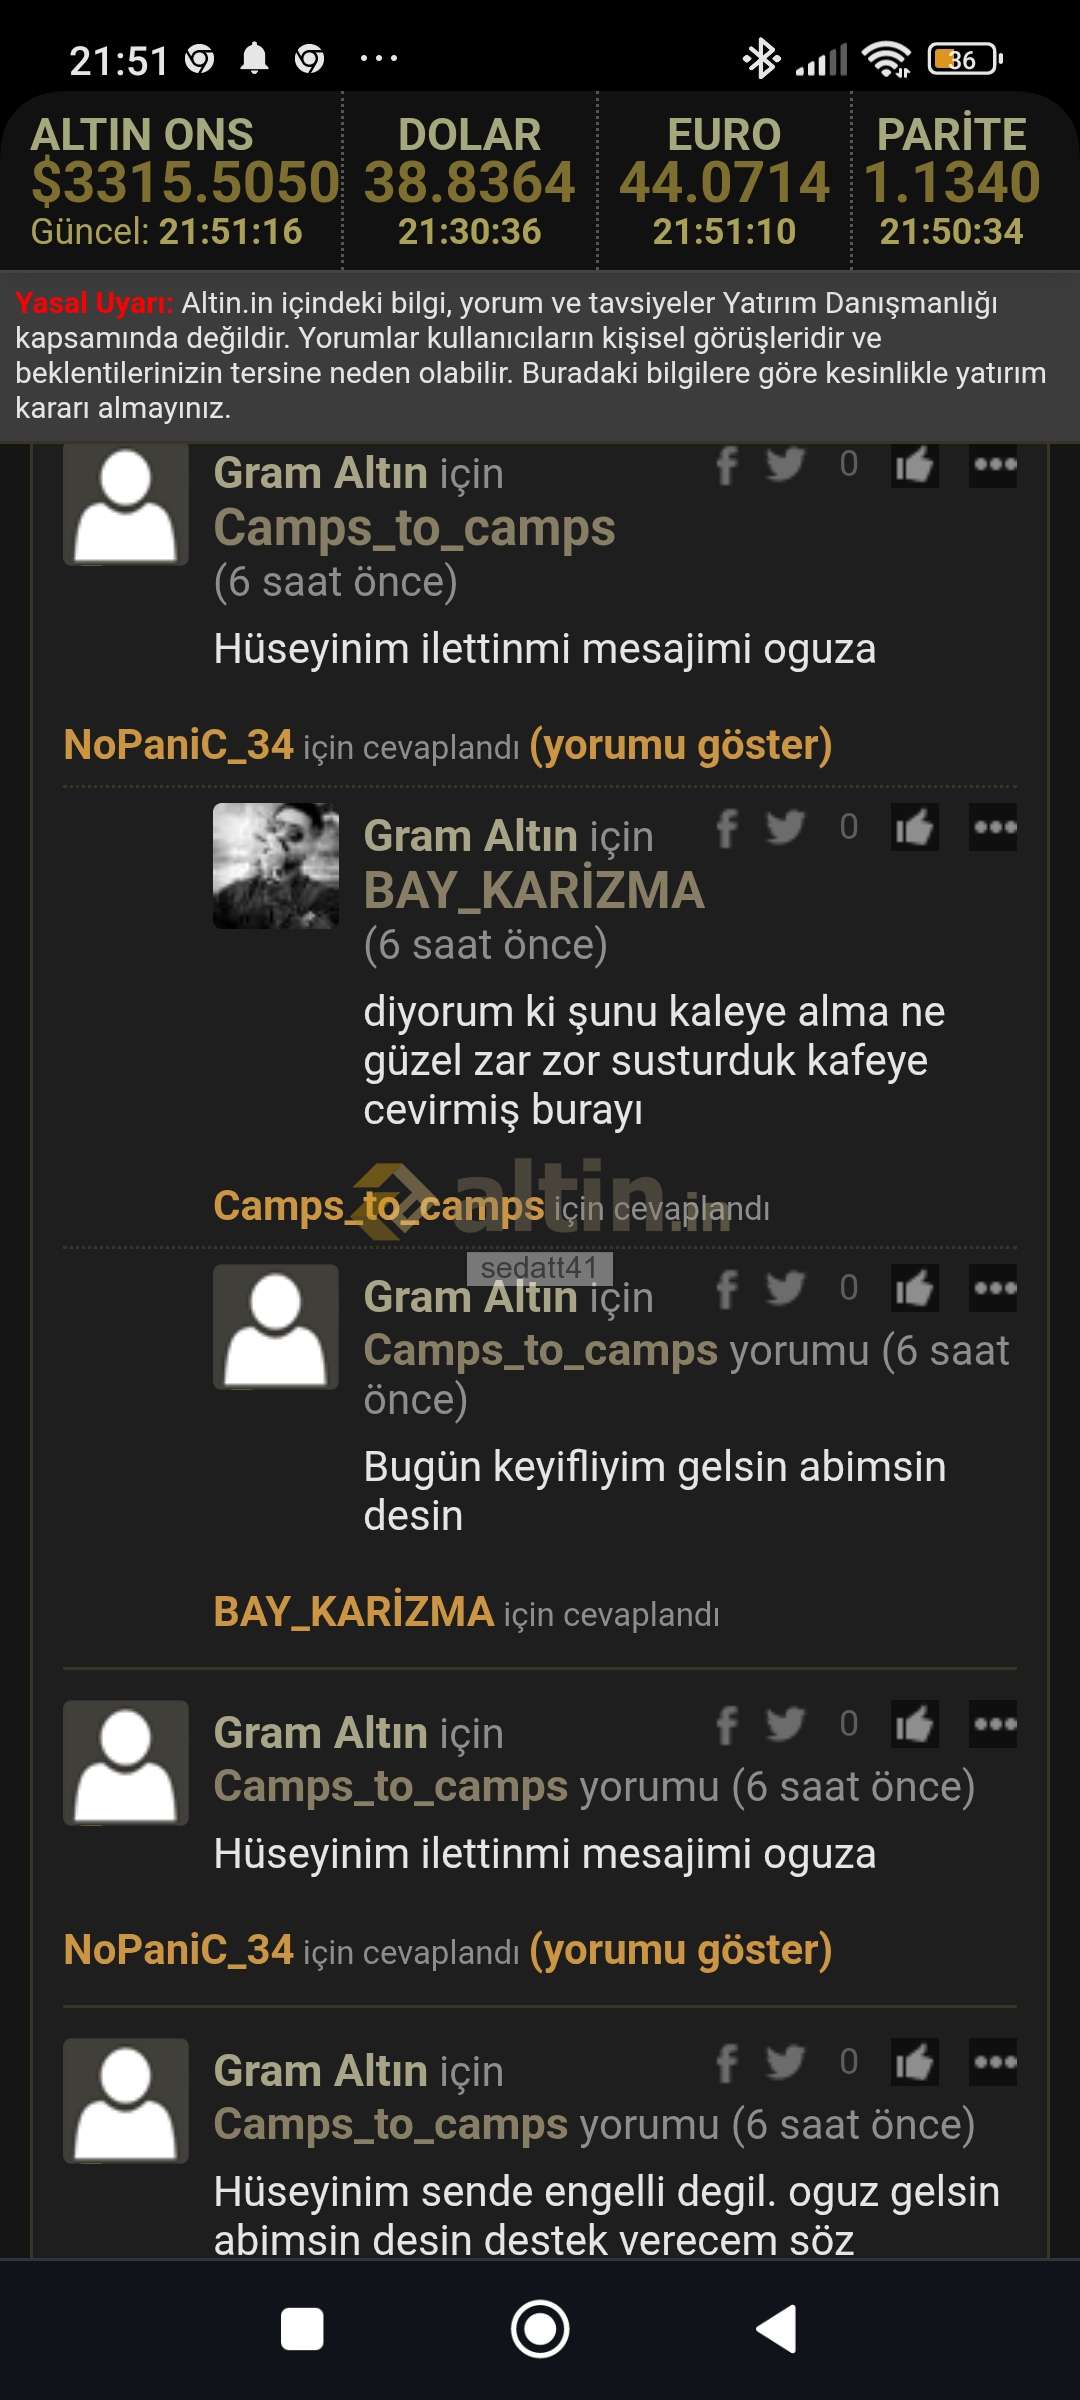Image resolution: width=1080 pixels, height=2400 pixels.
Task: Like the "Bugün keyifliyim" comment
Action: coord(914,1288)
